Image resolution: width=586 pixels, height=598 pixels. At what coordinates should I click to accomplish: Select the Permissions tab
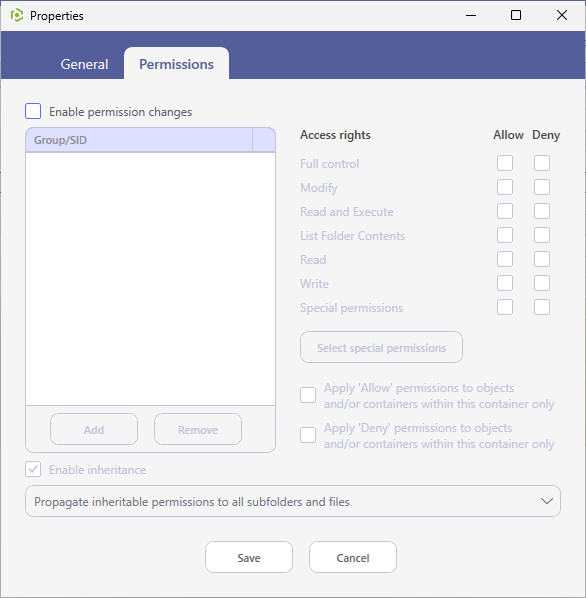point(176,64)
